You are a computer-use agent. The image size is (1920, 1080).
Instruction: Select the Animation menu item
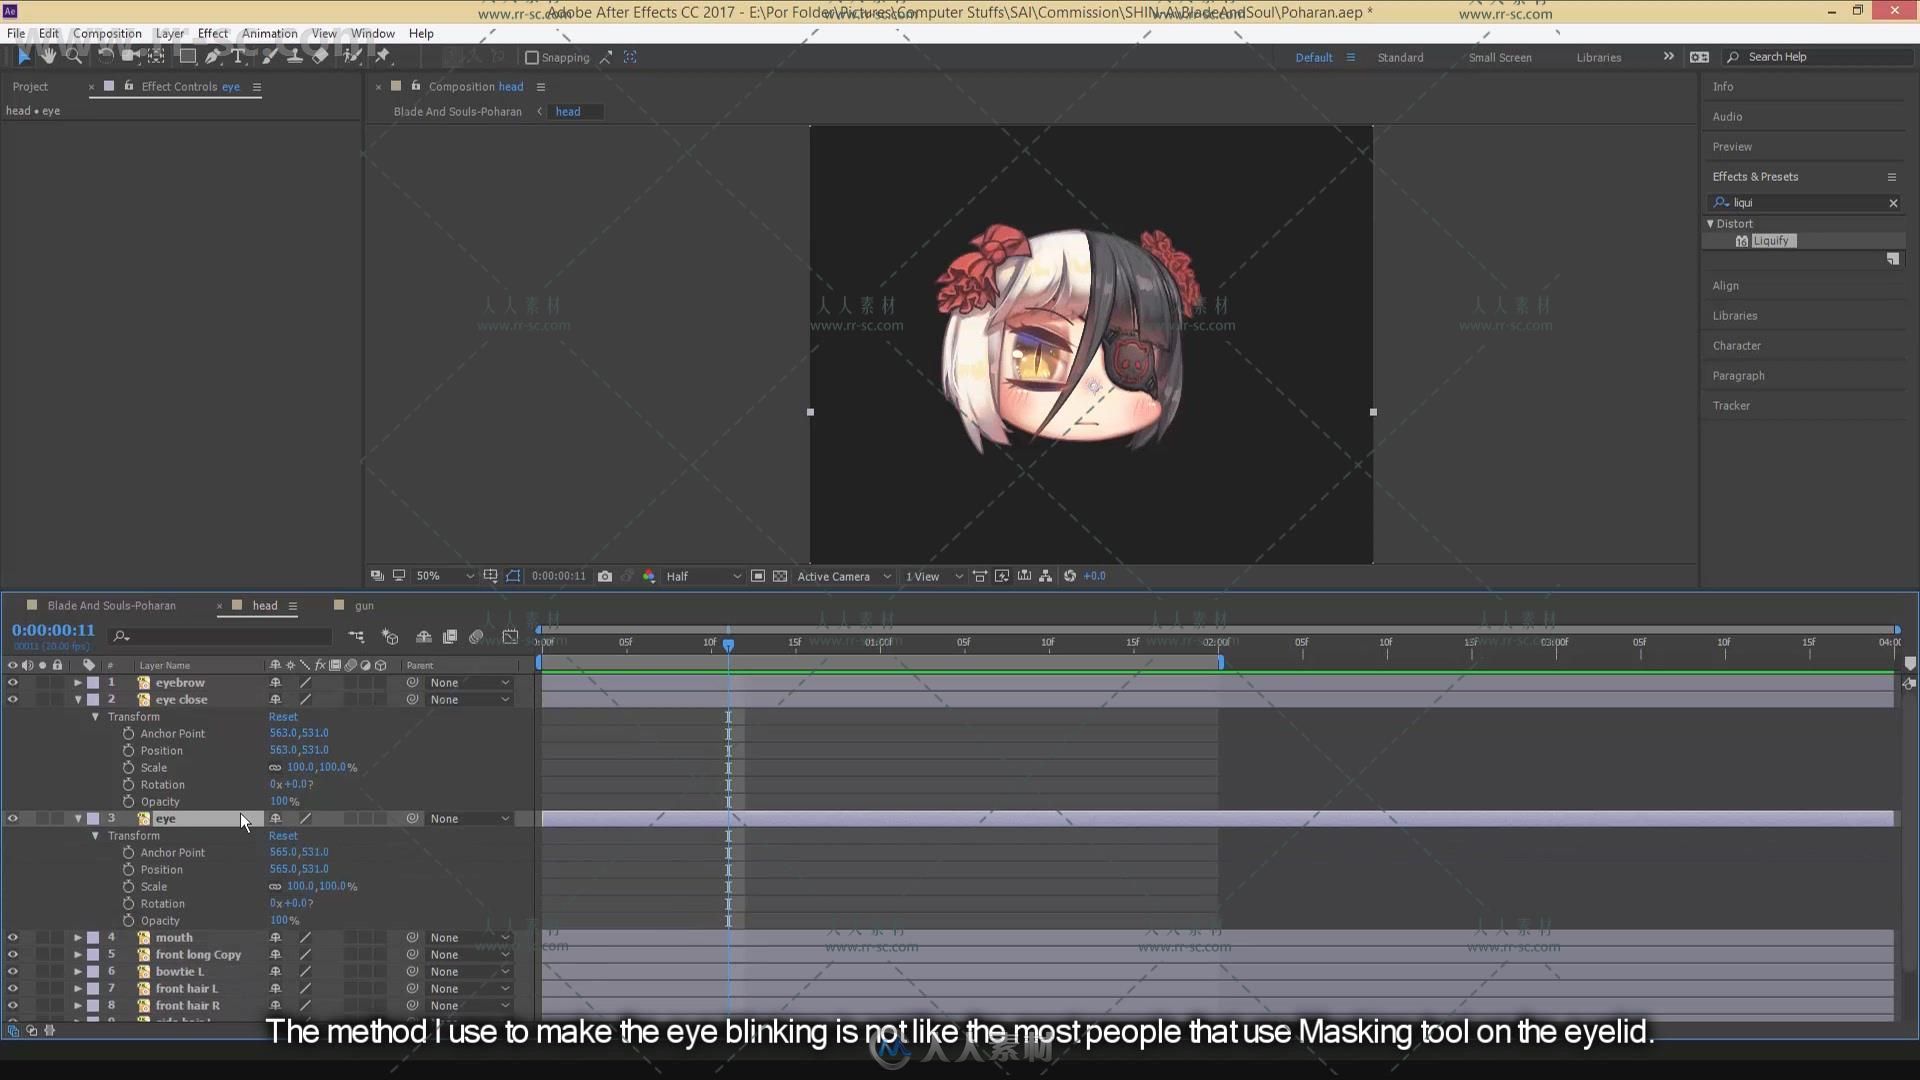pyautogui.click(x=268, y=33)
